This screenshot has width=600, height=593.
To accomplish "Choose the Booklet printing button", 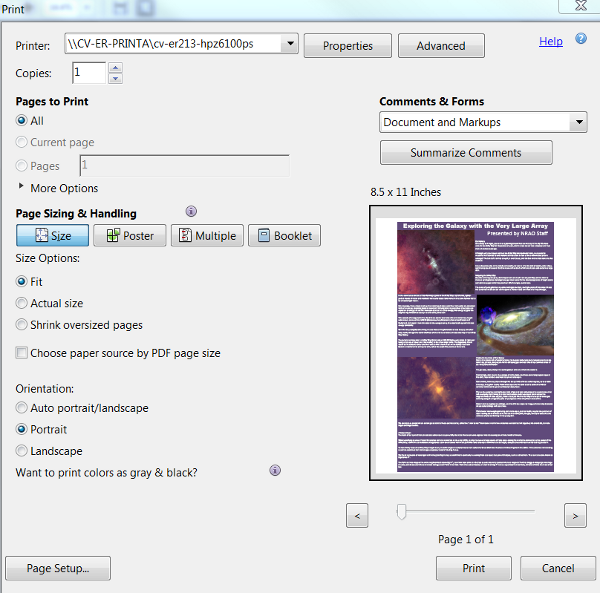I will (284, 236).
